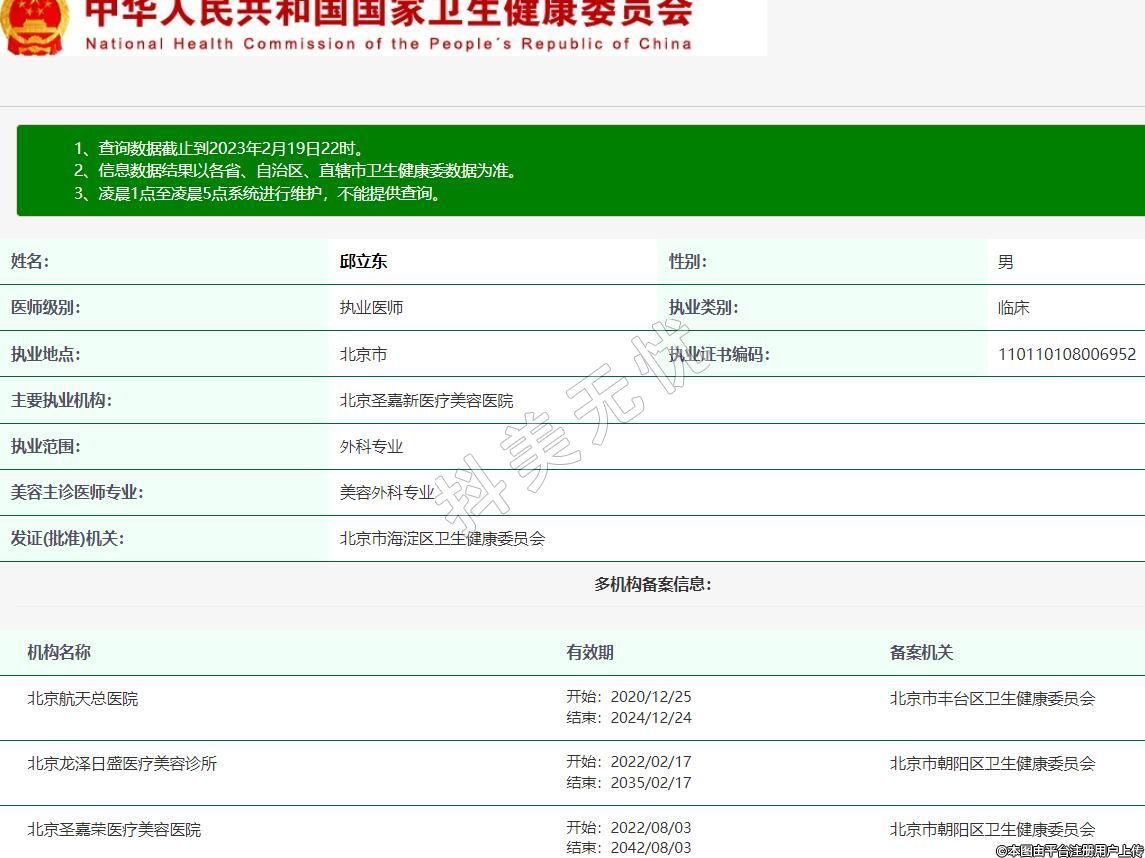Click certificate number 110110108006952
Viewport: 1145px width, 858px height.
(x=1066, y=354)
